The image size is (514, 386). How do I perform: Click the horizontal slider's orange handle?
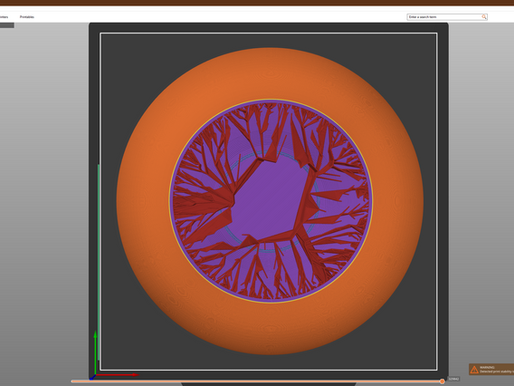pyautogui.click(x=442, y=381)
